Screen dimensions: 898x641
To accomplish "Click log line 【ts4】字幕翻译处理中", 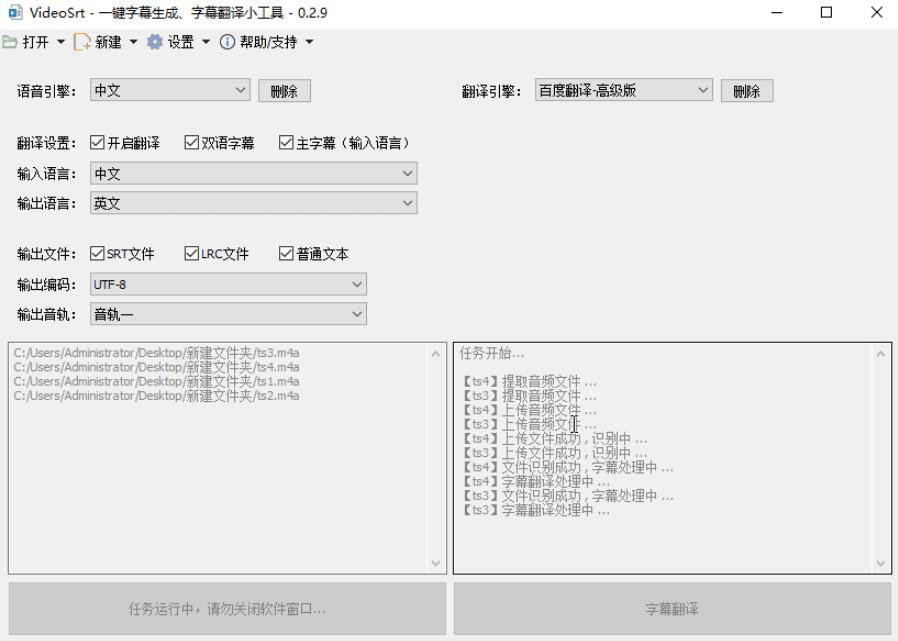I will (535, 481).
